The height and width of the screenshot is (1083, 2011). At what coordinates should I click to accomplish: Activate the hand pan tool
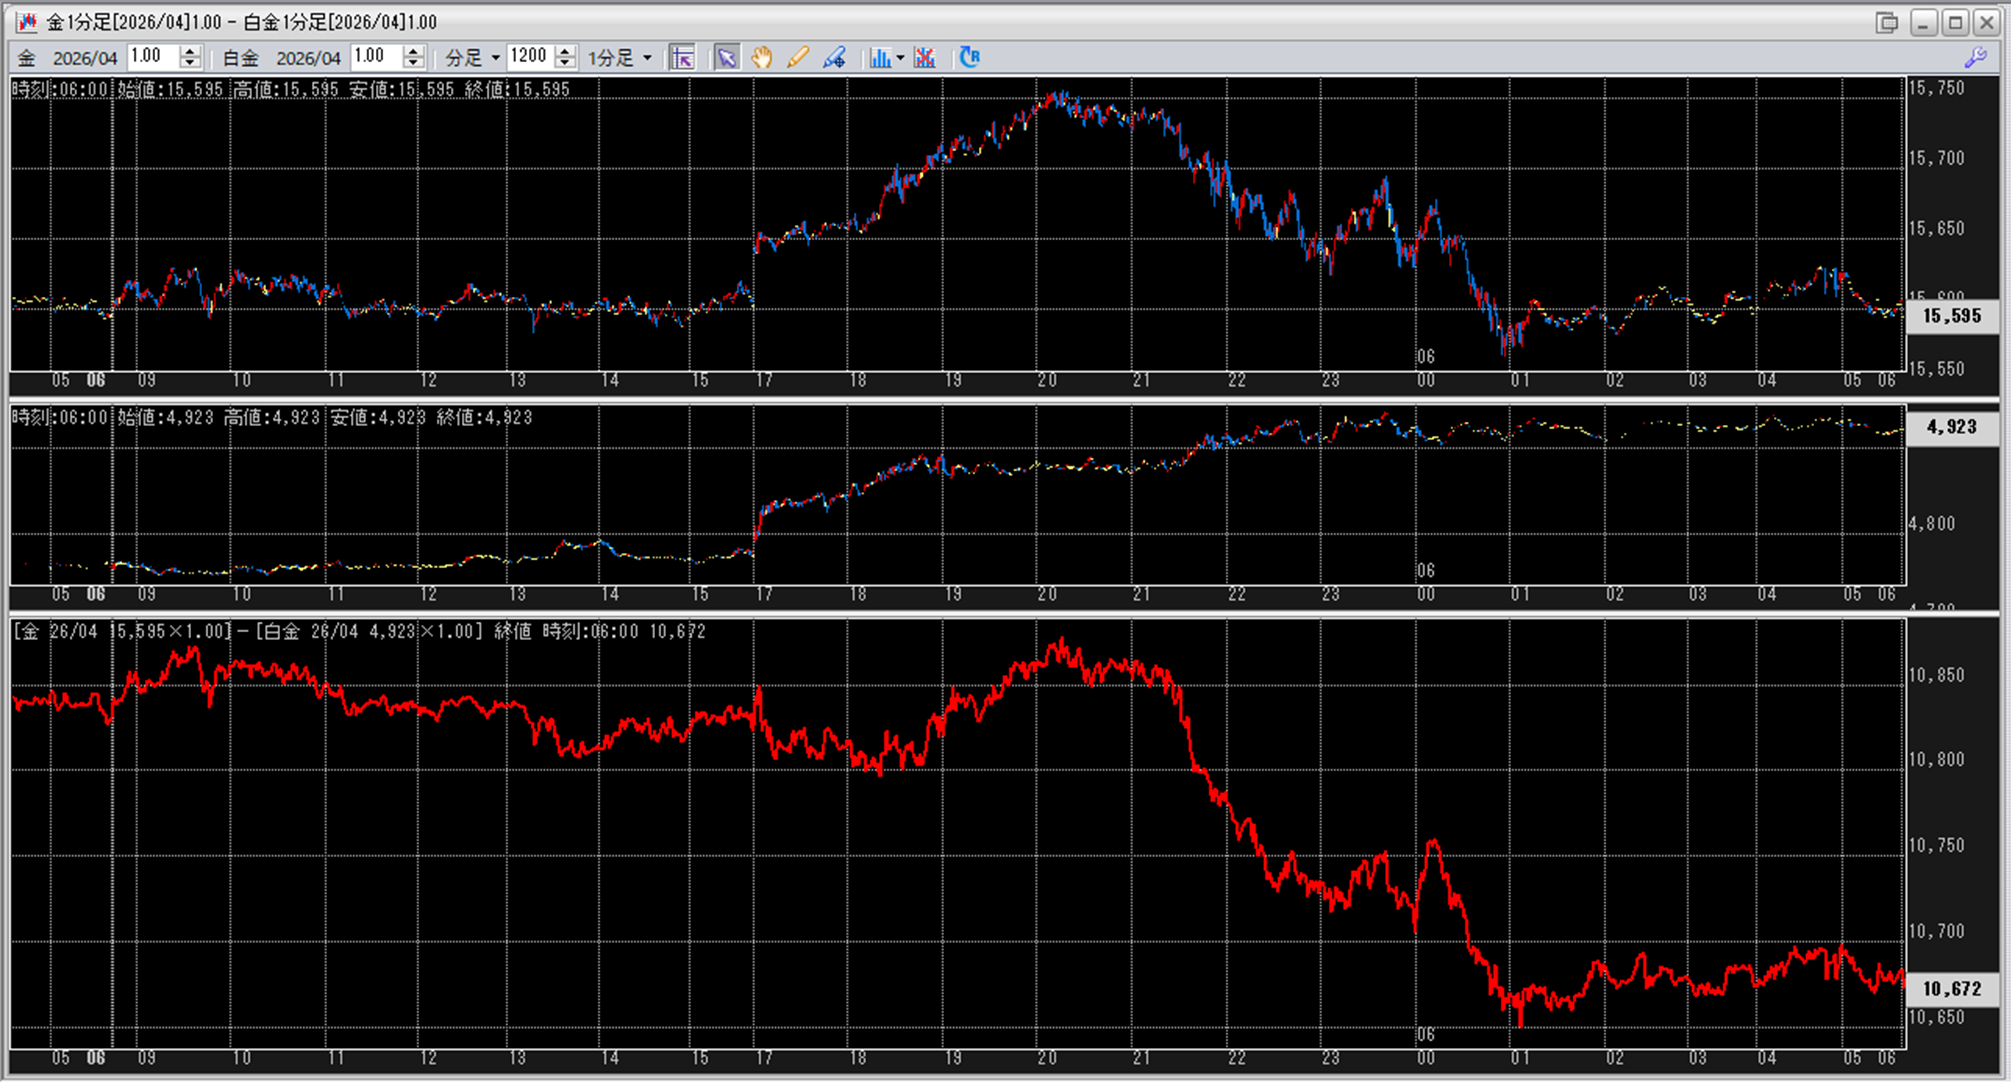[762, 58]
